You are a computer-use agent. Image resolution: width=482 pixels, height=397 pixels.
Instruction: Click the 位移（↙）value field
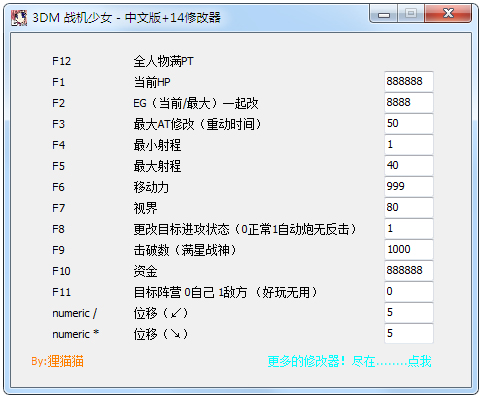tap(409, 312)
